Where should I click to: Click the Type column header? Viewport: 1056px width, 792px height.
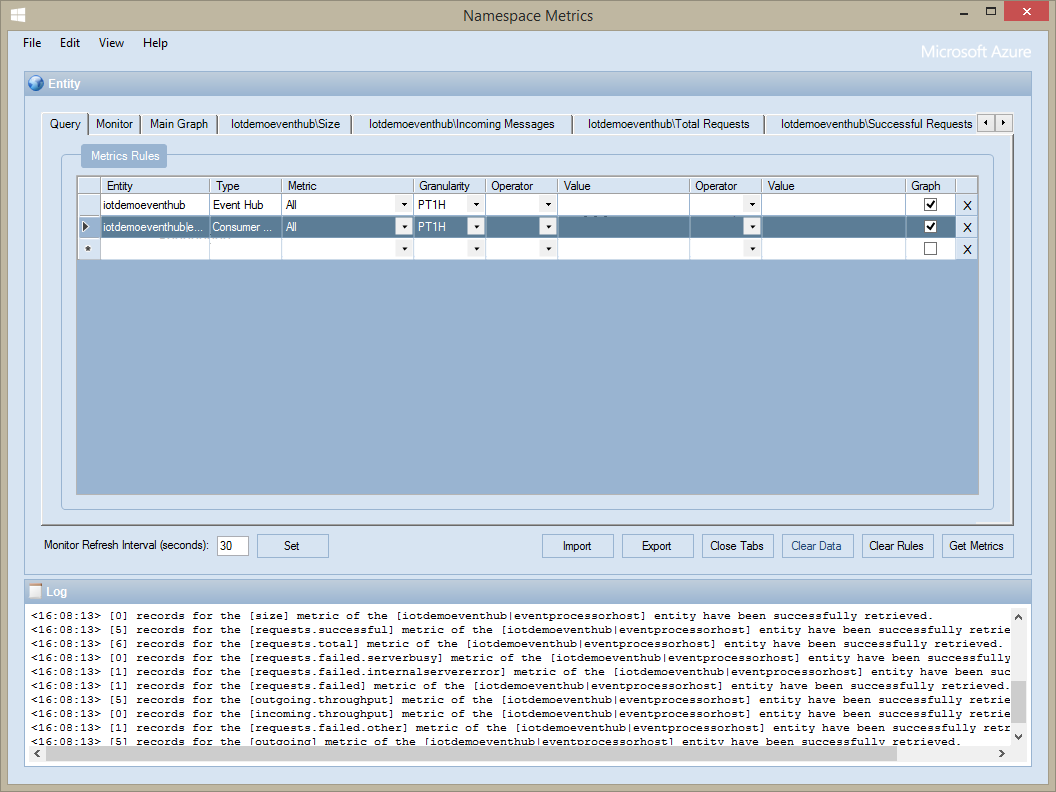point(246,186)
